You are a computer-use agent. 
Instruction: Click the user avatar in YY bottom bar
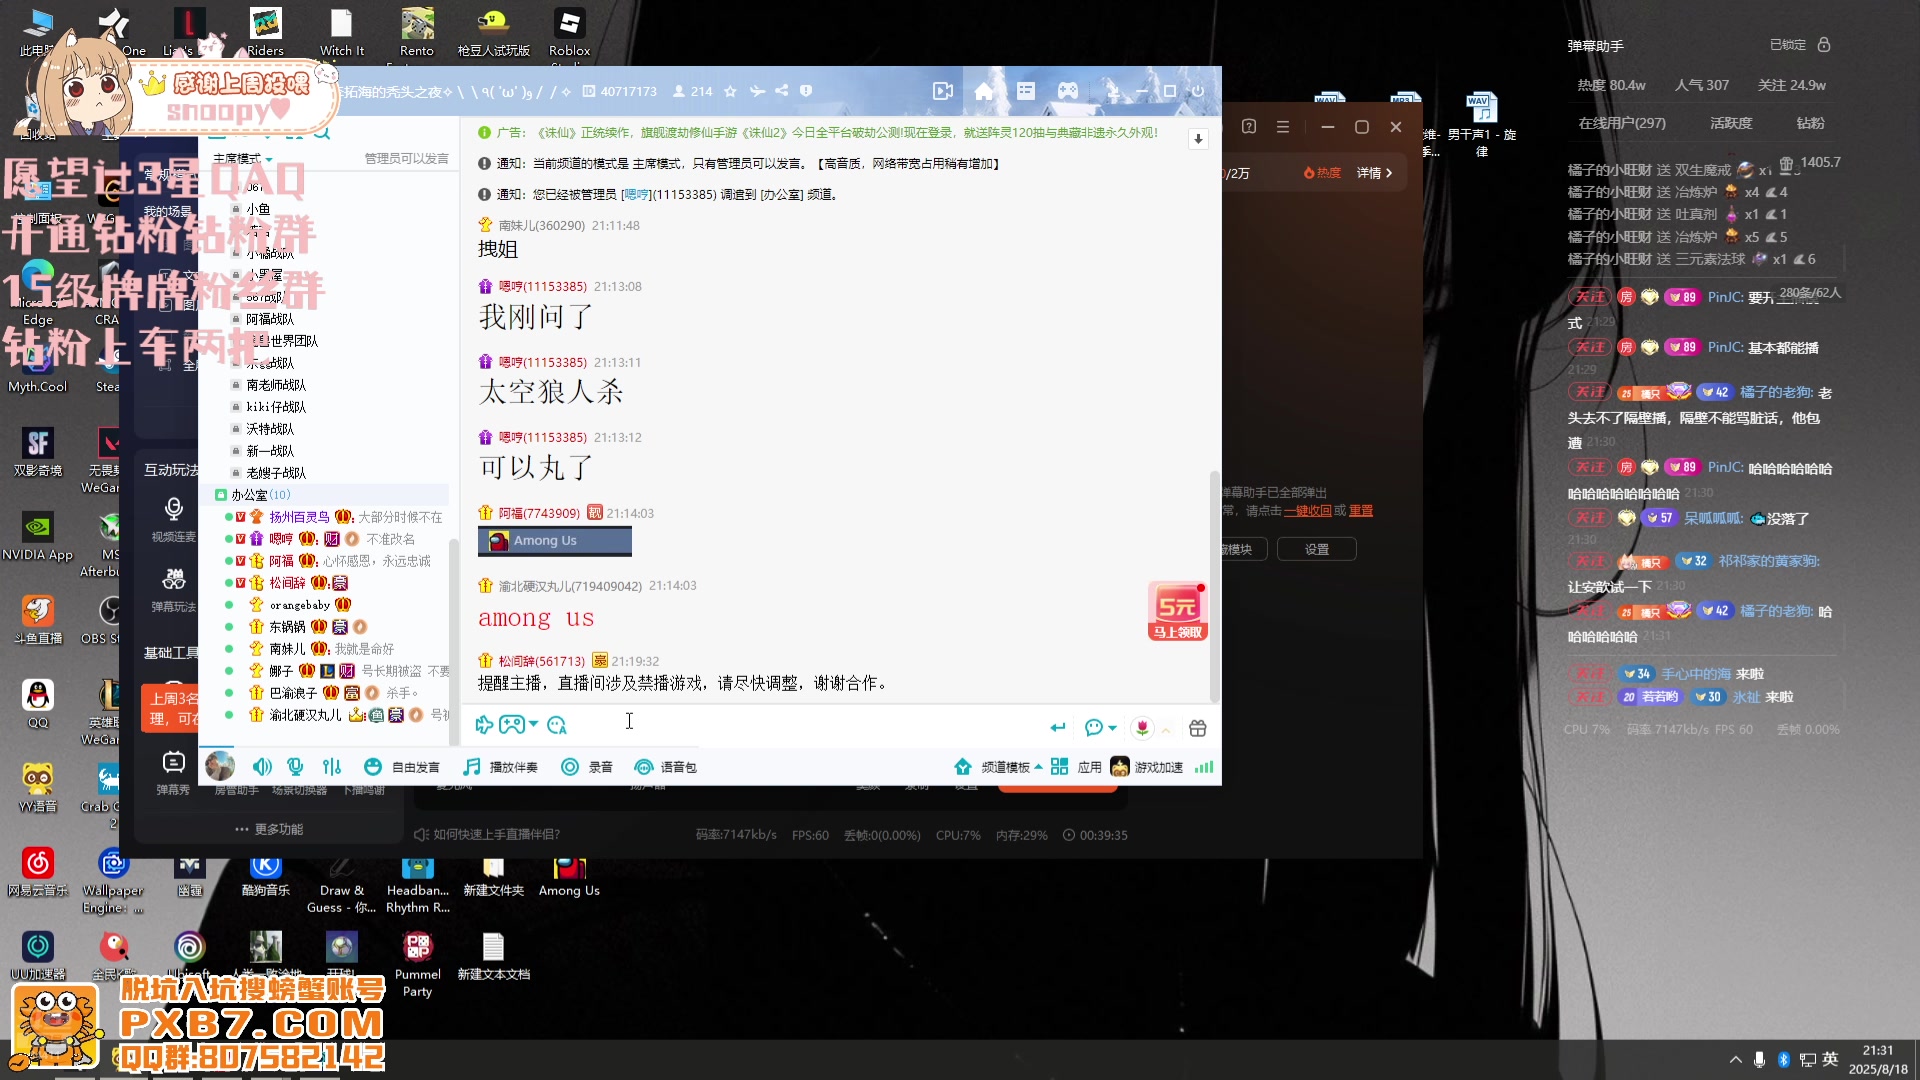tap(220, 767)
